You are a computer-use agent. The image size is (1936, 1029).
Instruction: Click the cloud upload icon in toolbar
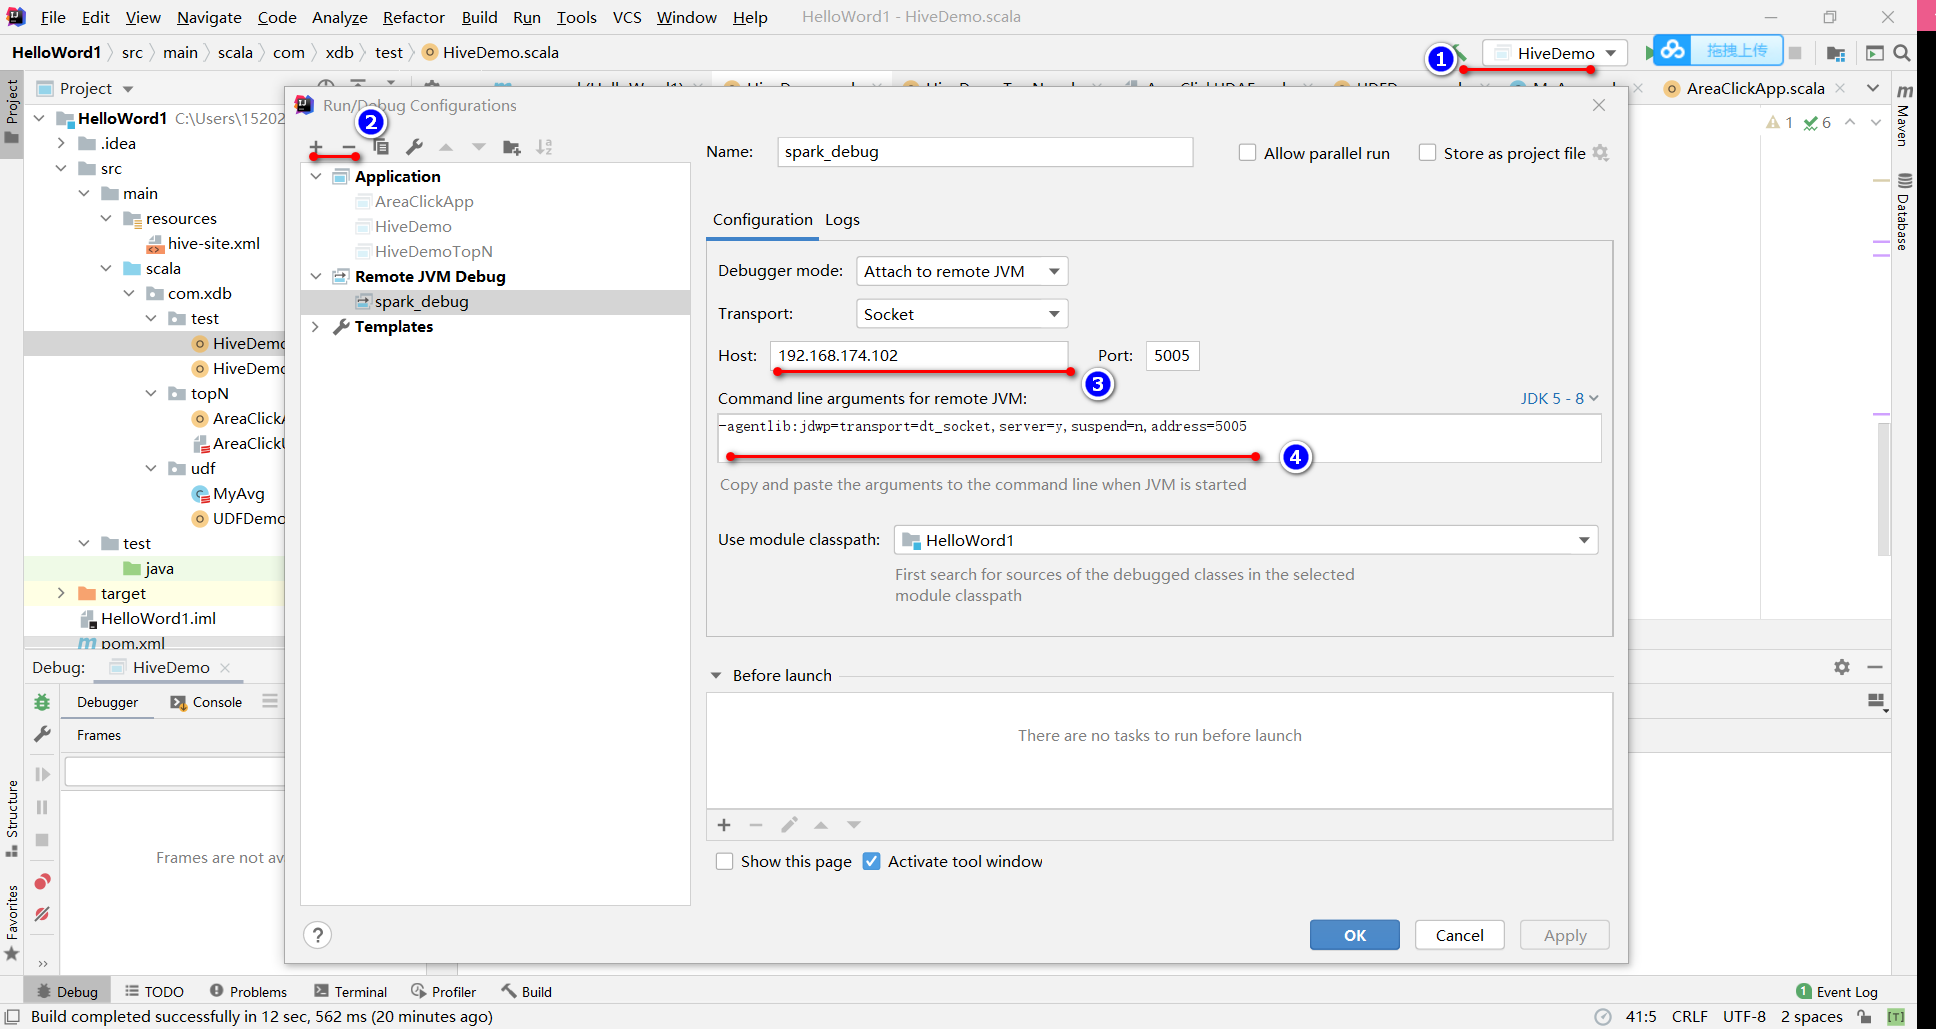coord(1673,50)
